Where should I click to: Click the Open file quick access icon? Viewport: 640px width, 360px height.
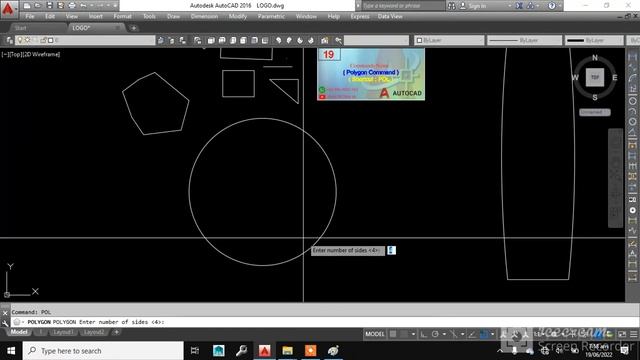(38, 5)
